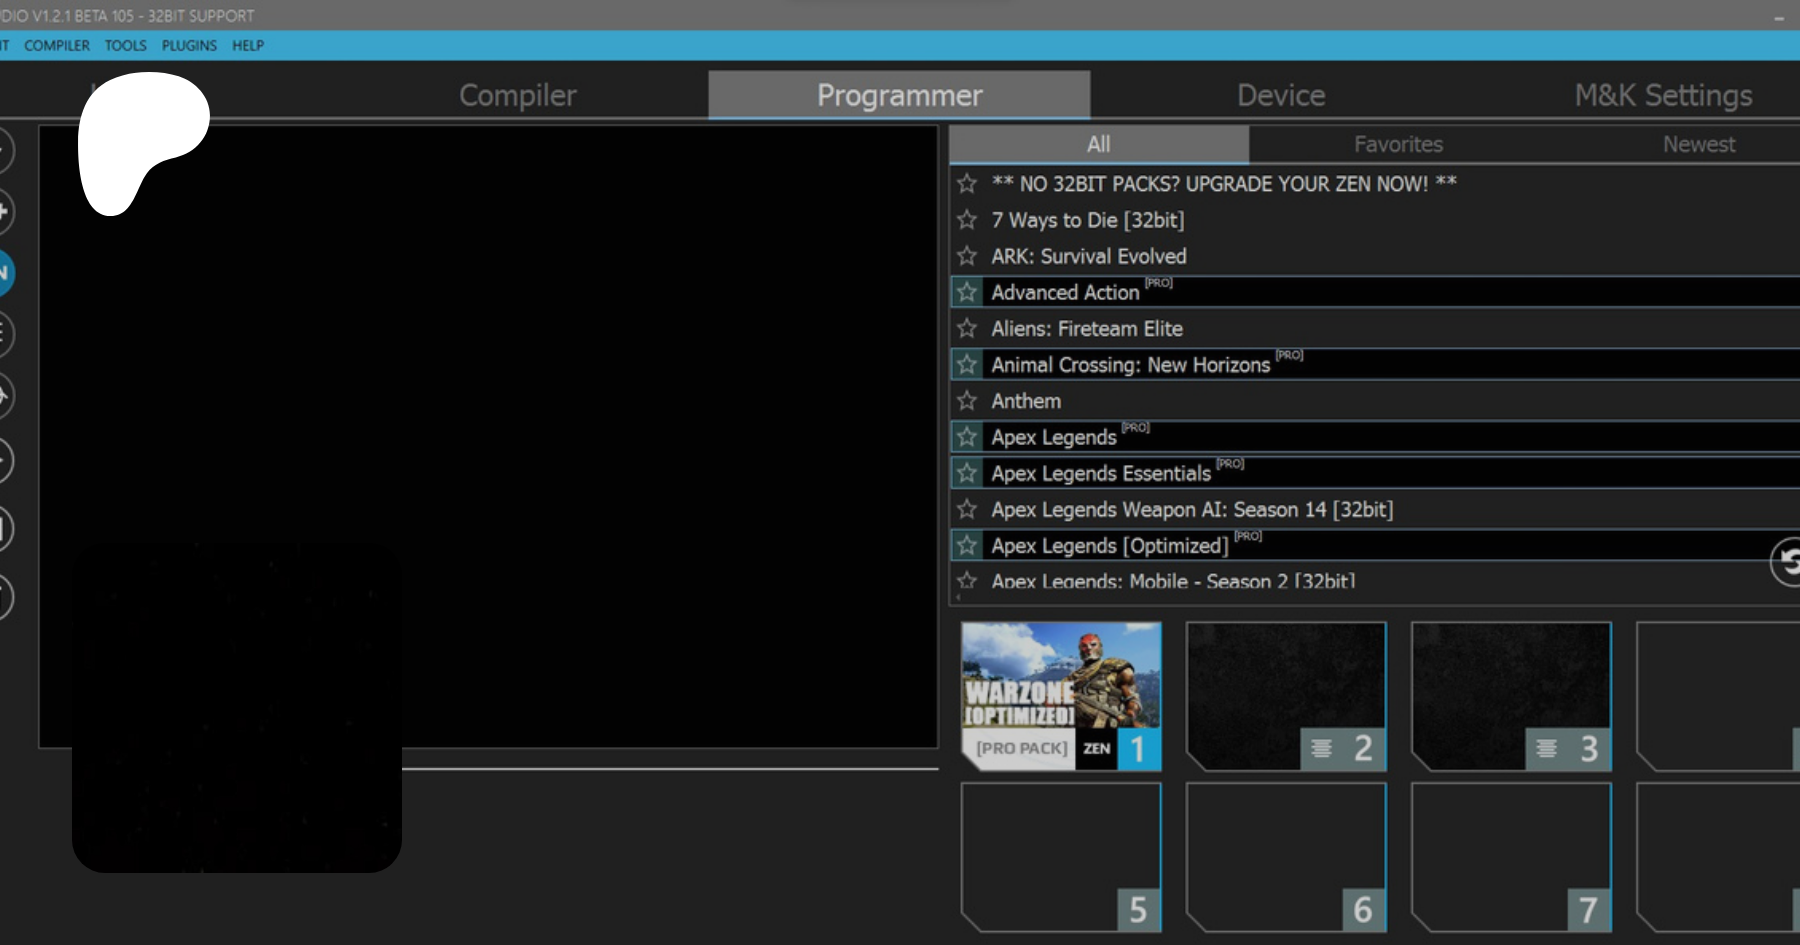Click the blue highlighted circular sidebar icon

click(4, 273)
